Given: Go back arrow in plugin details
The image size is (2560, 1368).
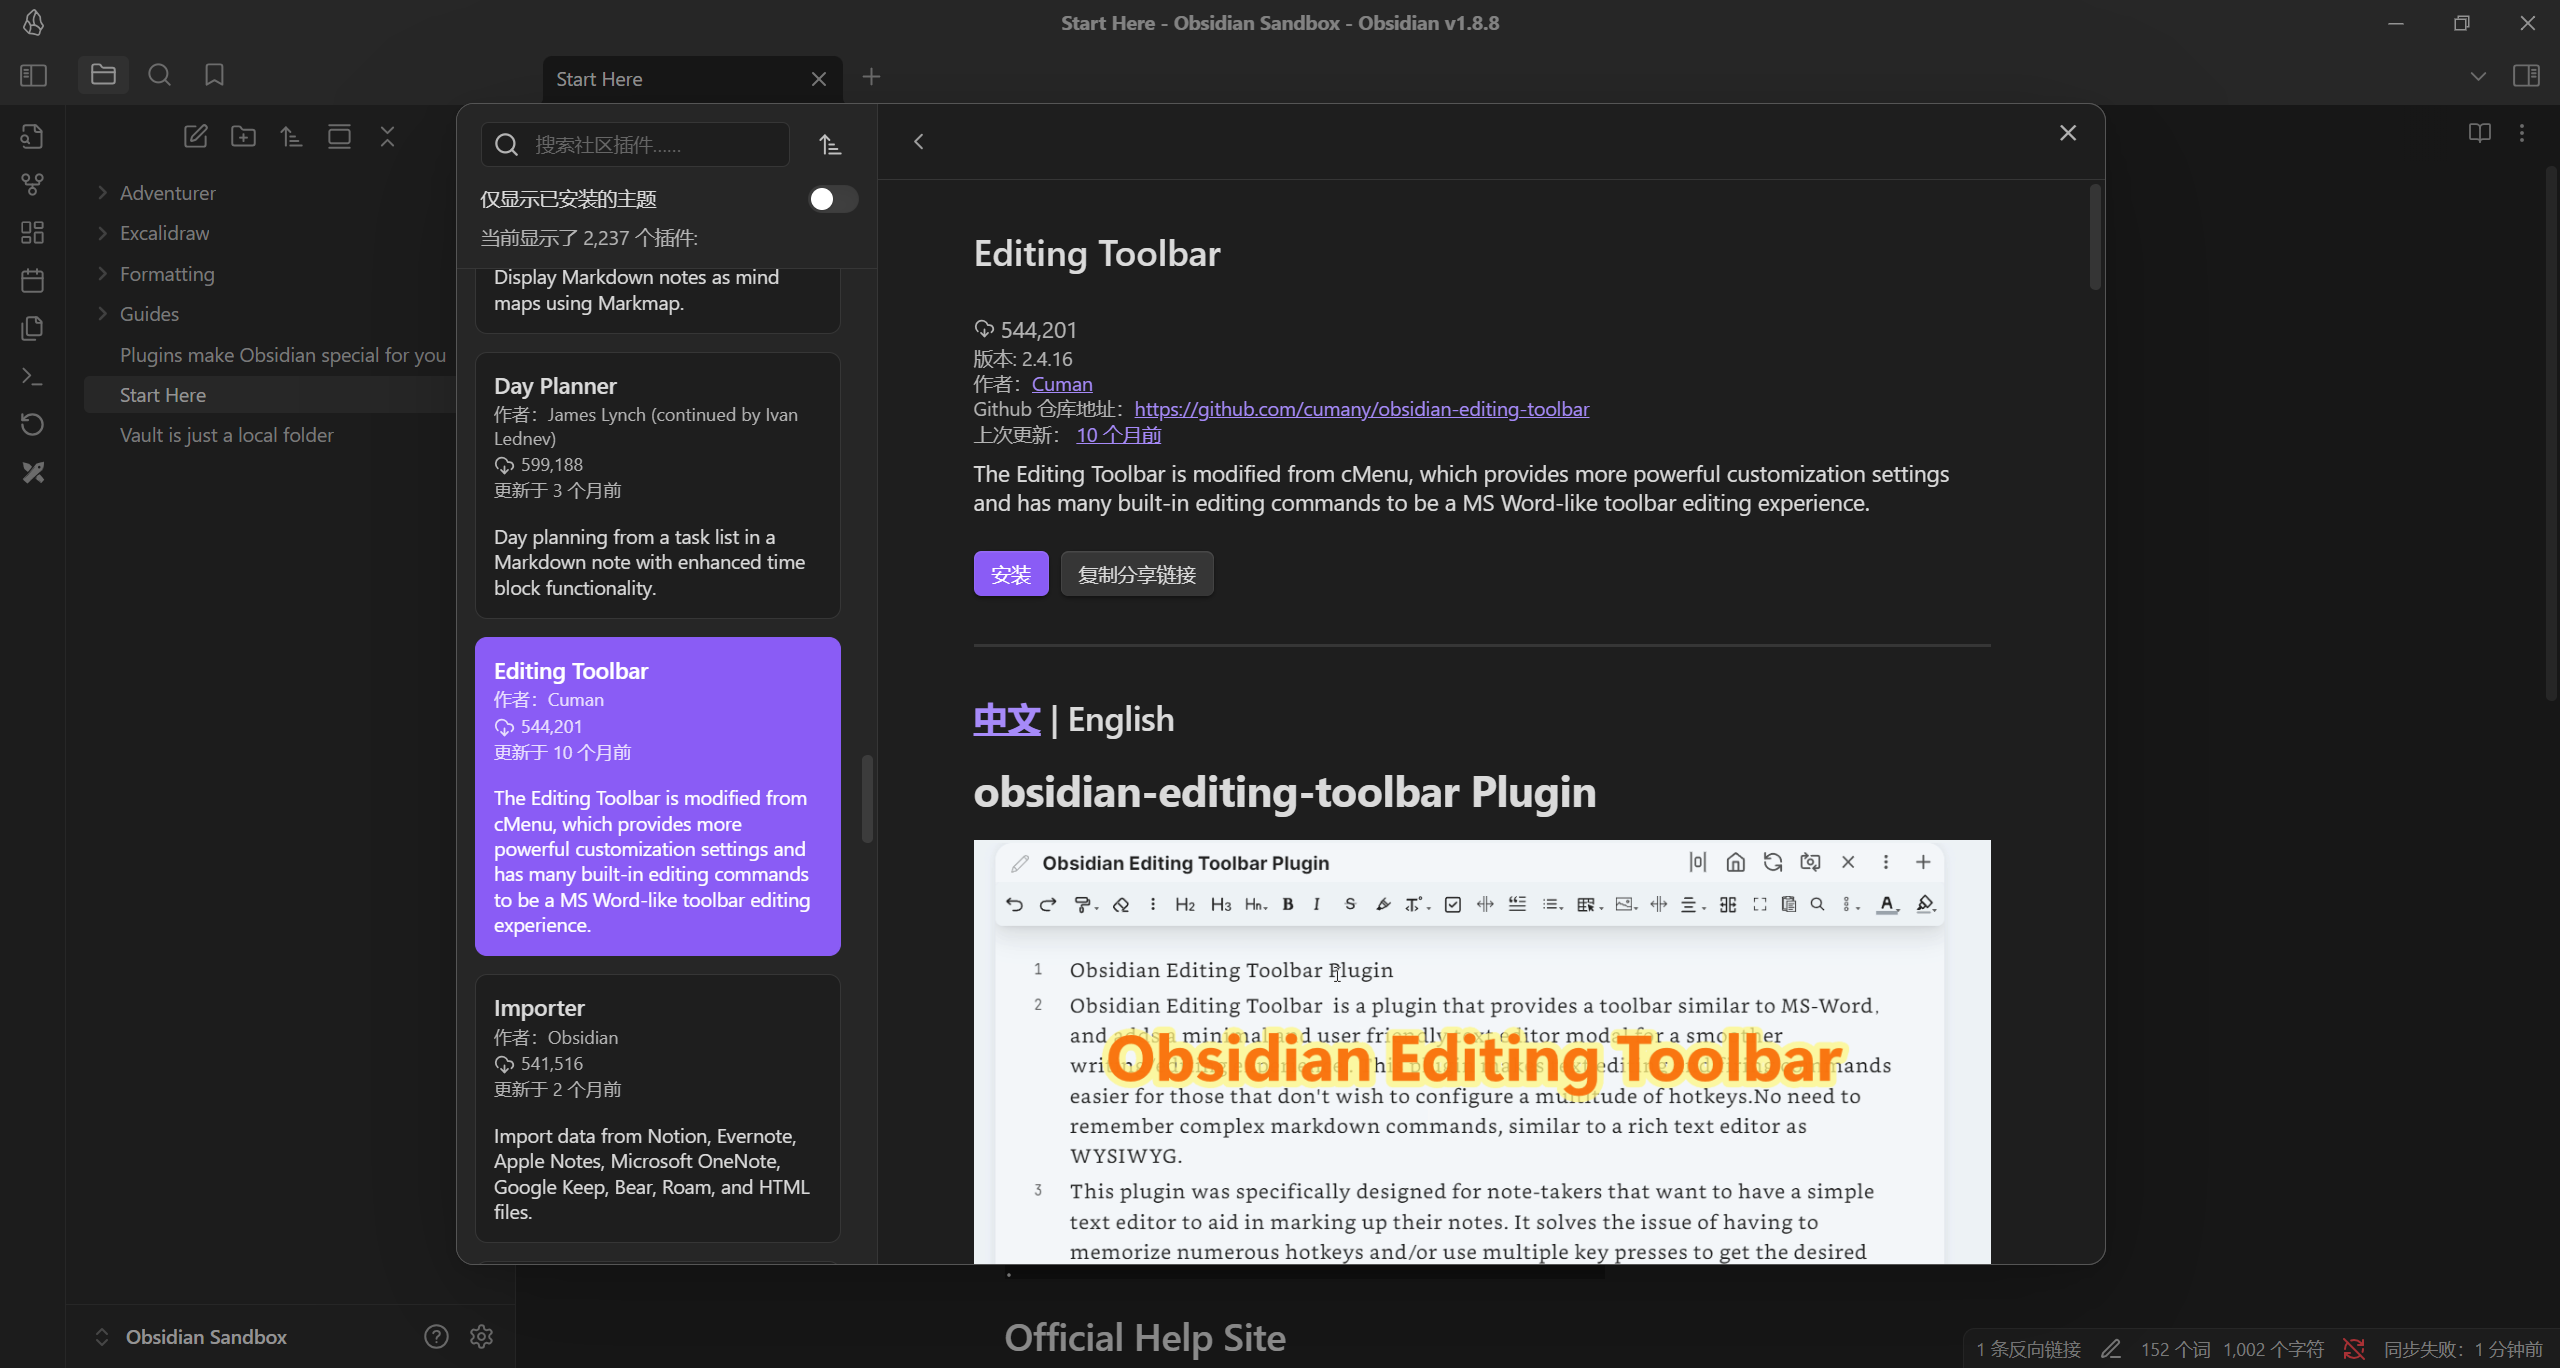Looking at the screenshot, I should click(918, 142).
